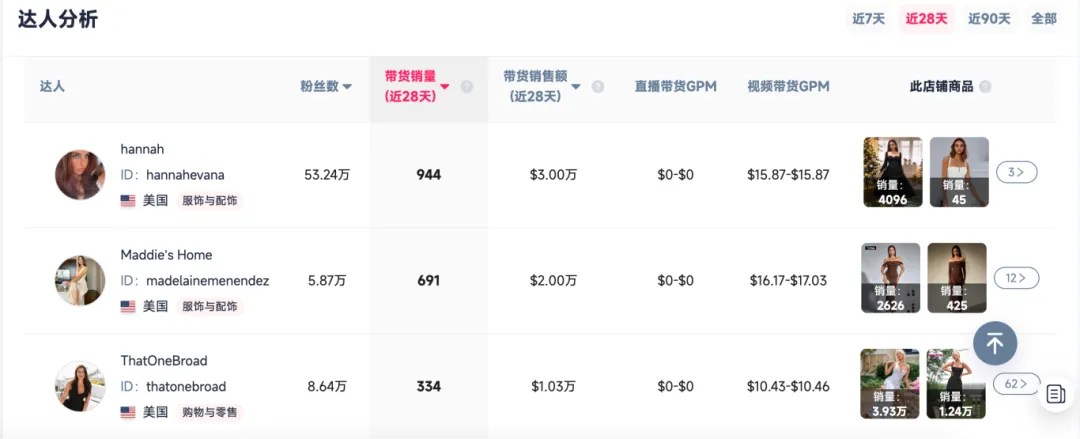Select the 近28天 time range
1080x439 pixels.
point(926,18)
